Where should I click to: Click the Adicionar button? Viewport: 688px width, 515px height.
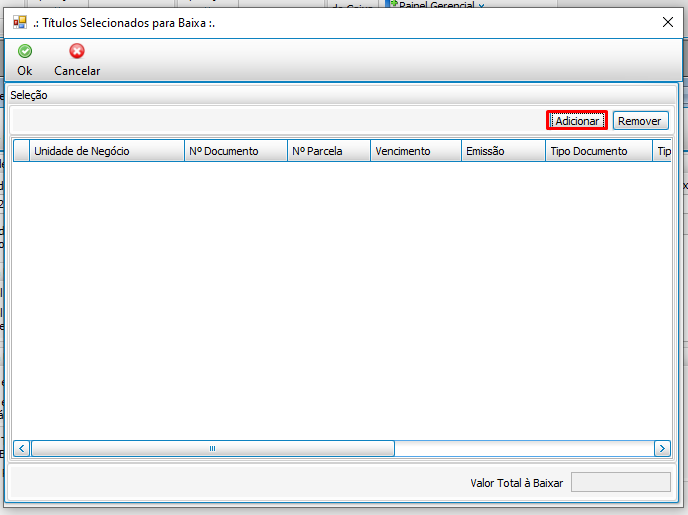click(x=577, y=120)
